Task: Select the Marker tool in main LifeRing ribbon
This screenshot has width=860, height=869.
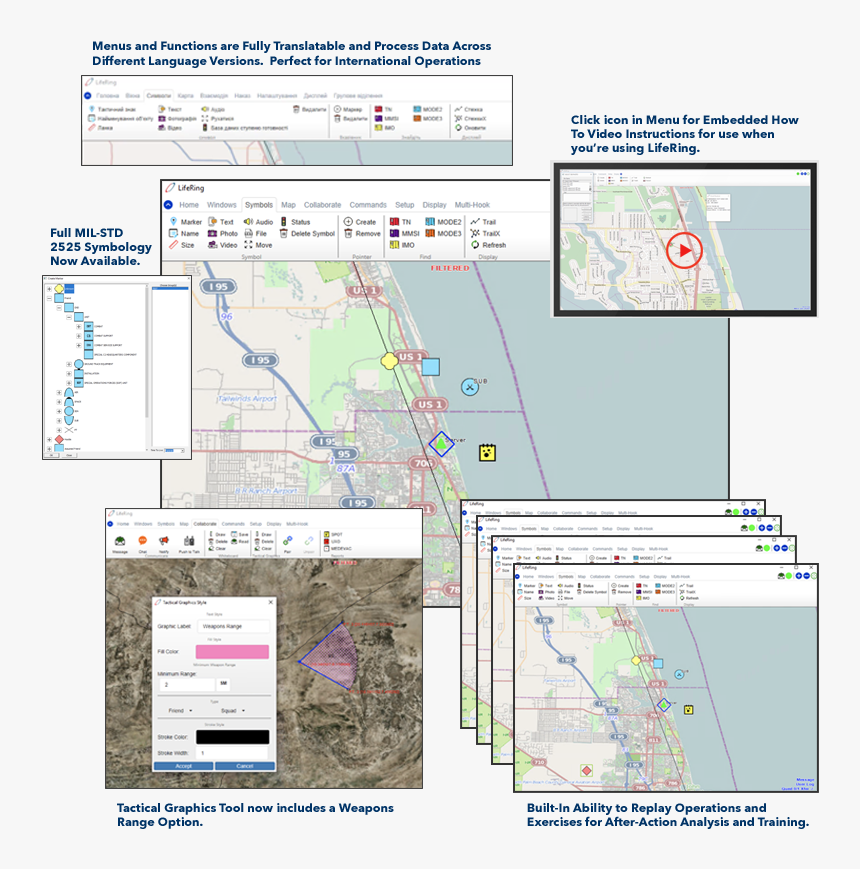Action: coord(185,222)
